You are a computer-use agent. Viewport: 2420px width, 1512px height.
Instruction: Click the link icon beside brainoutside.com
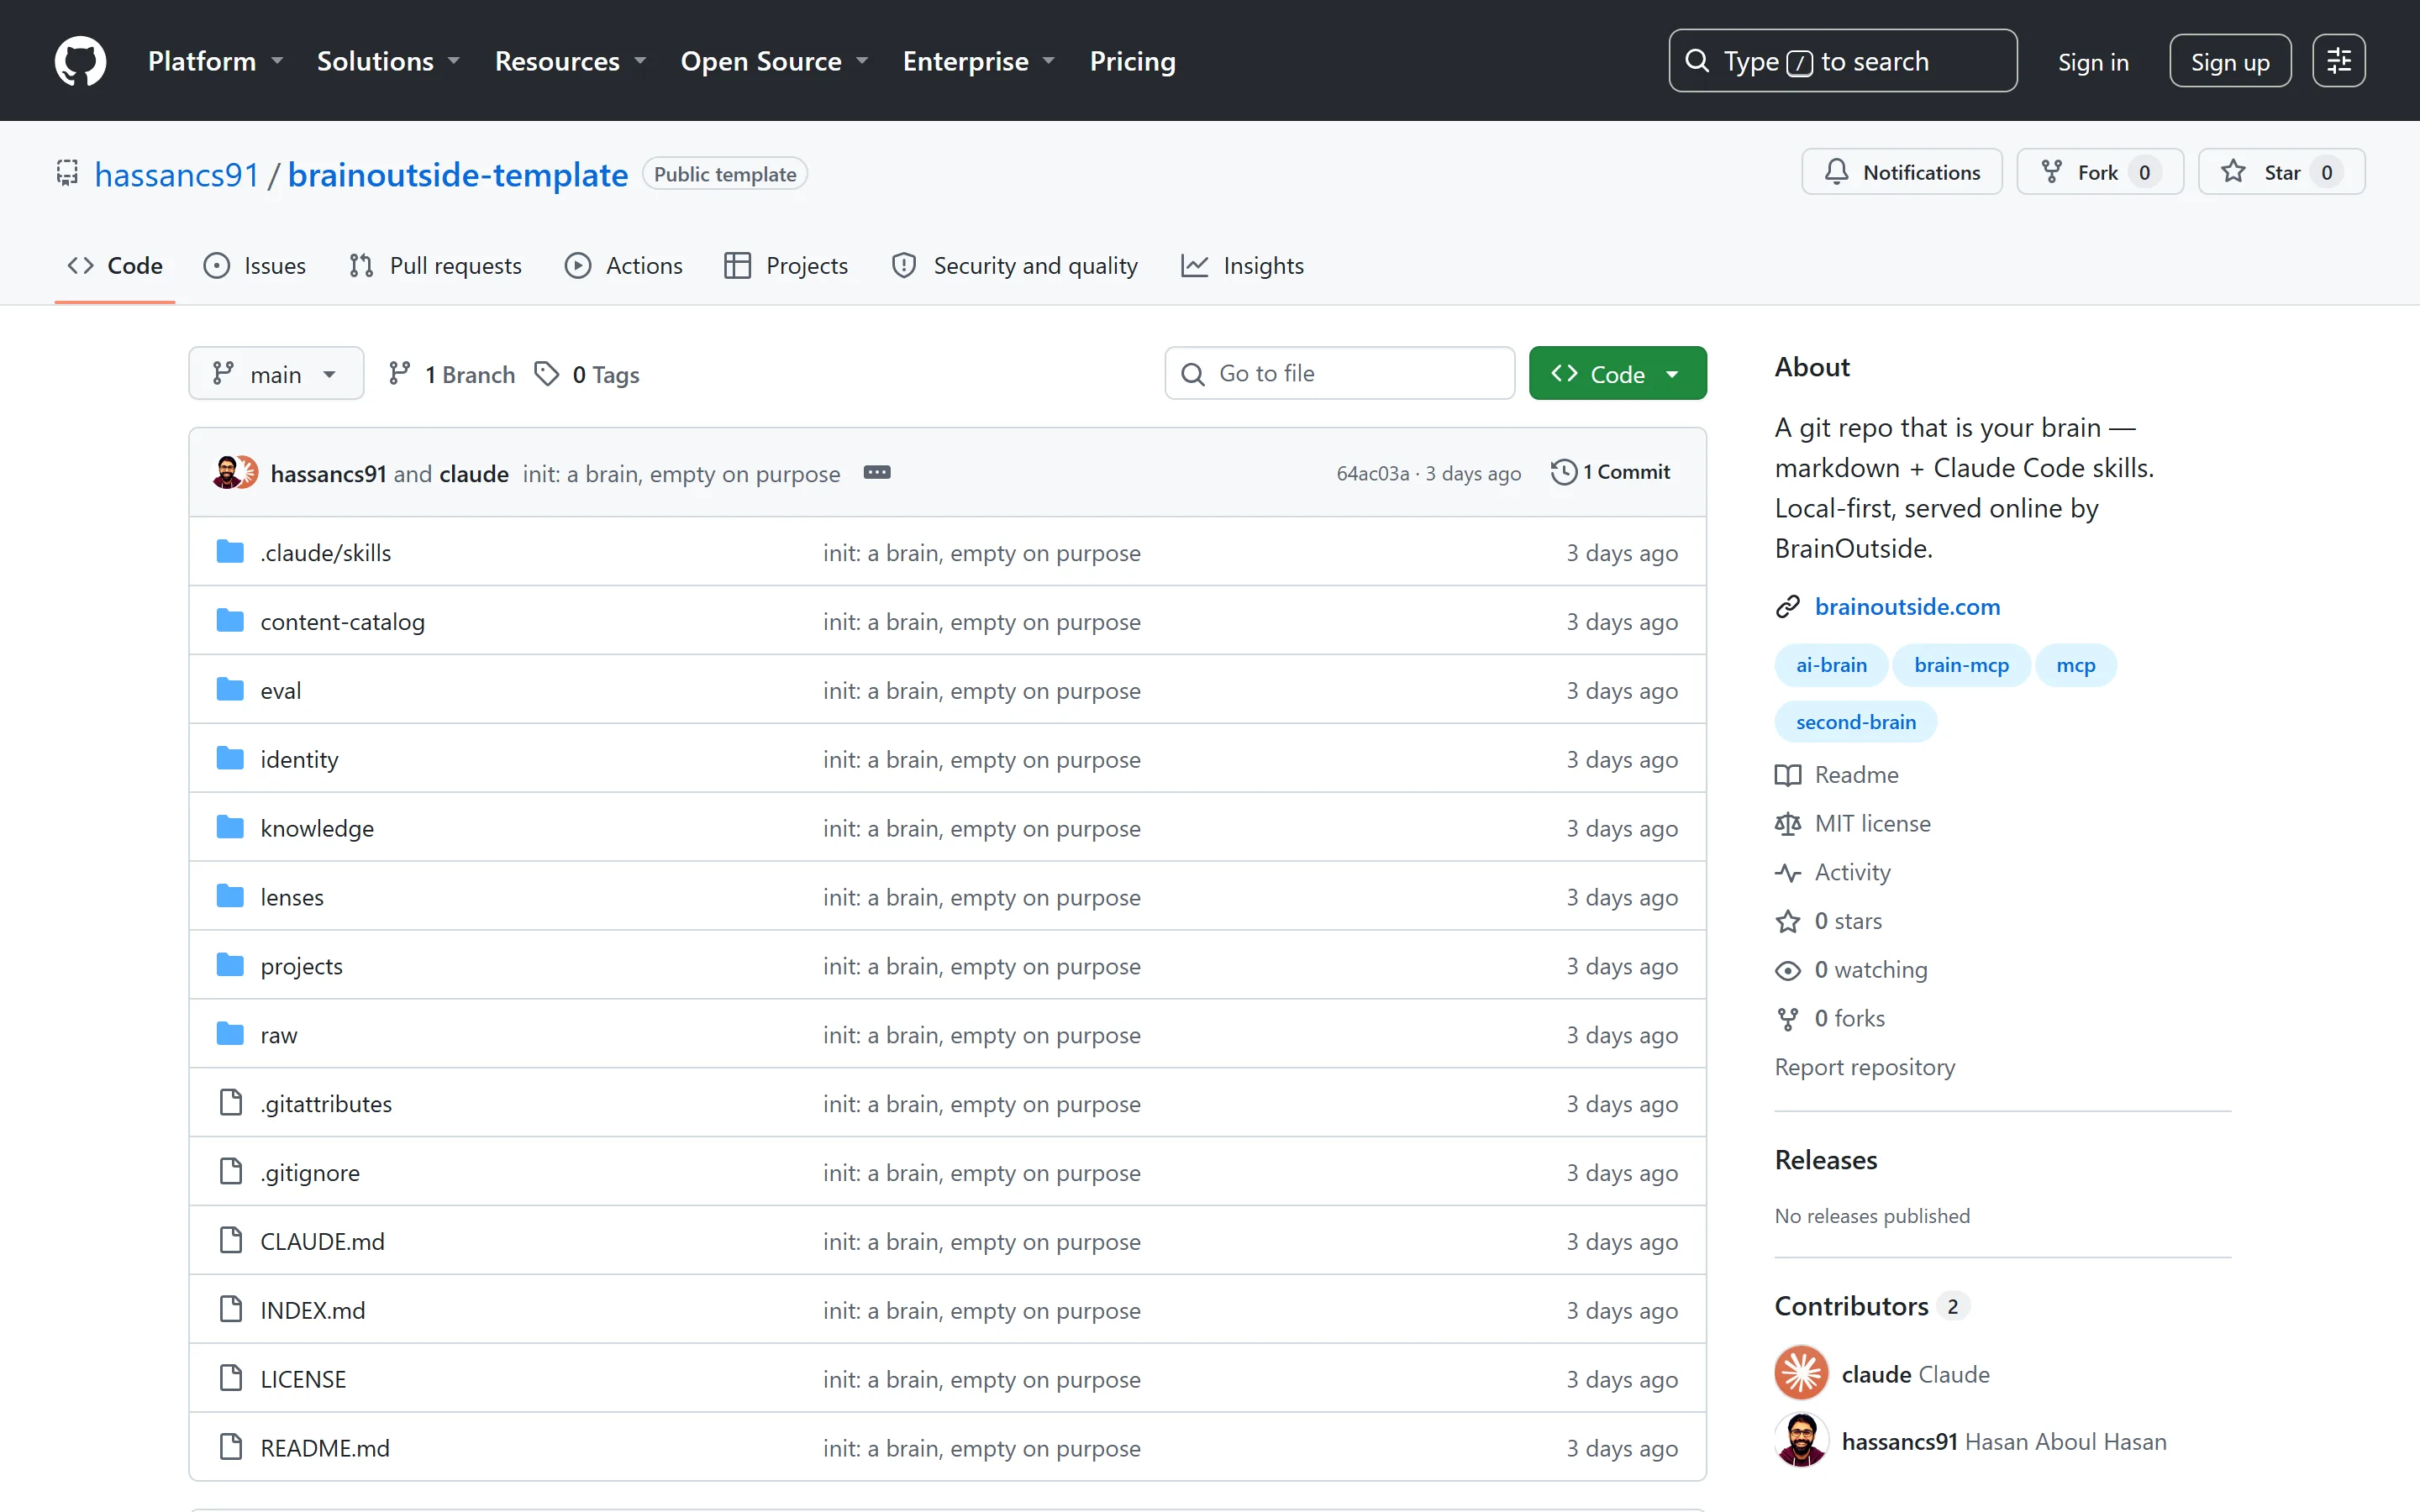coord(1787,607)
